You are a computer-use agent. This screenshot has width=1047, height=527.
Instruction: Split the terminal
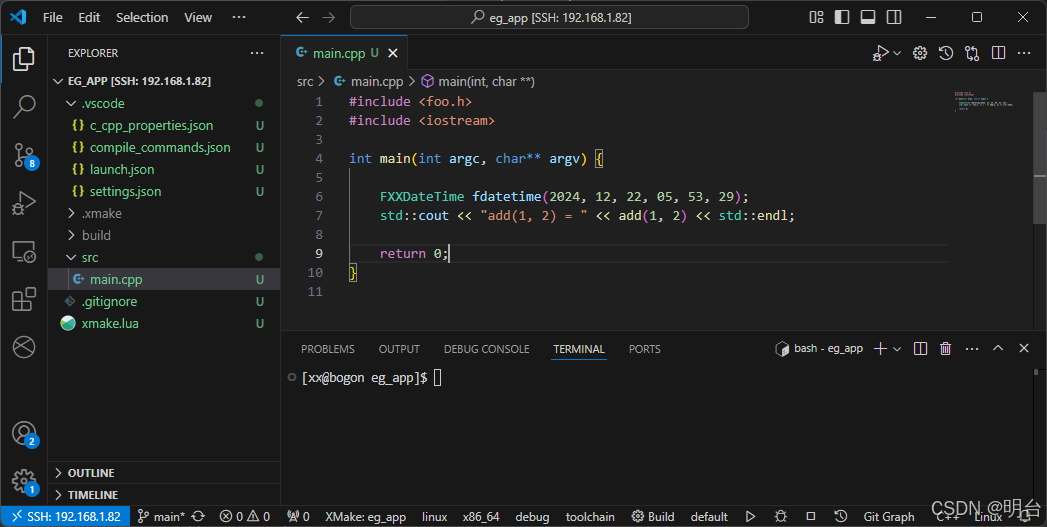920,348
